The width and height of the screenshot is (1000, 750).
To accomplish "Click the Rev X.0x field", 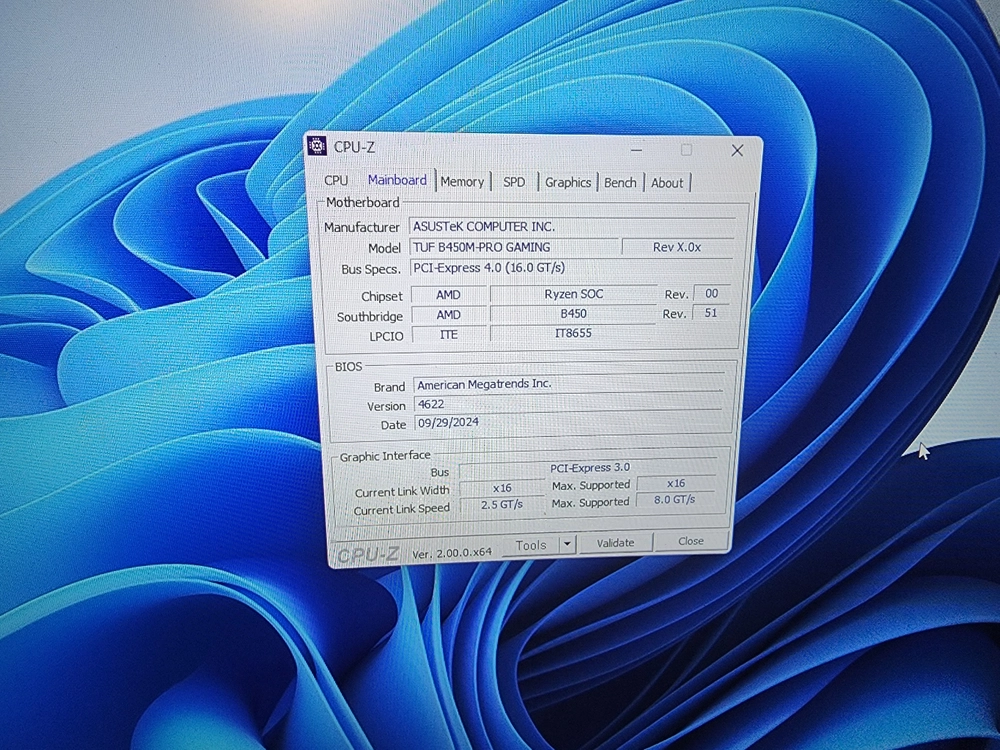I will pyautogui.click(x=677, y=247).
